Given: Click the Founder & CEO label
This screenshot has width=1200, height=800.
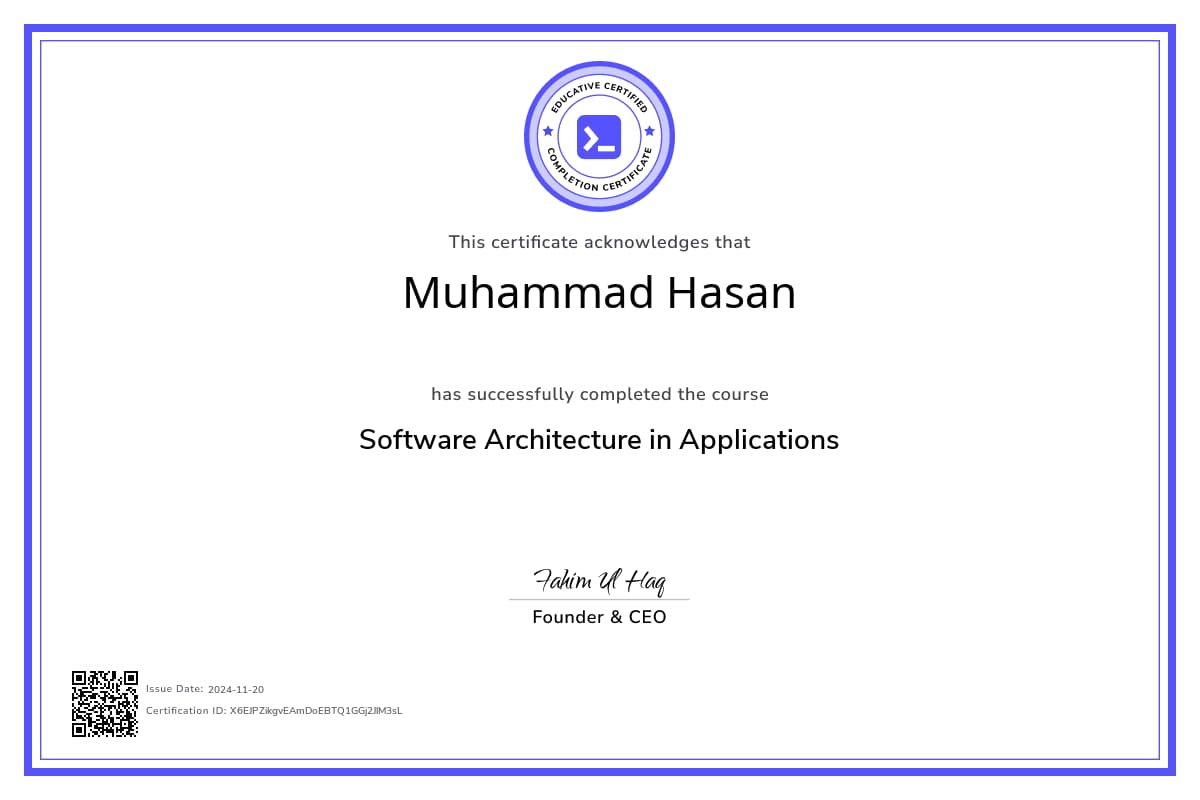Looking at the screenshot, I should click(599, 617).
